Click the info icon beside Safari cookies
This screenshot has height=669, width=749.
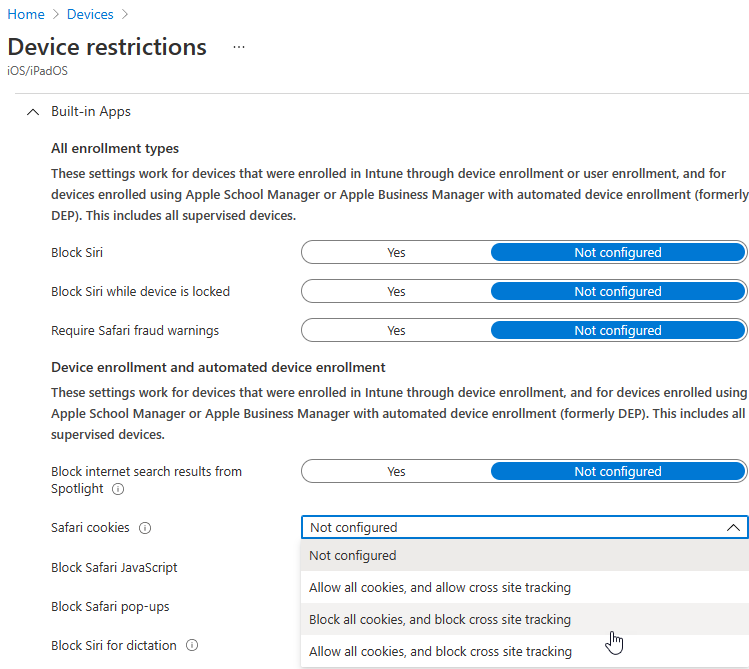coord(145,528)
